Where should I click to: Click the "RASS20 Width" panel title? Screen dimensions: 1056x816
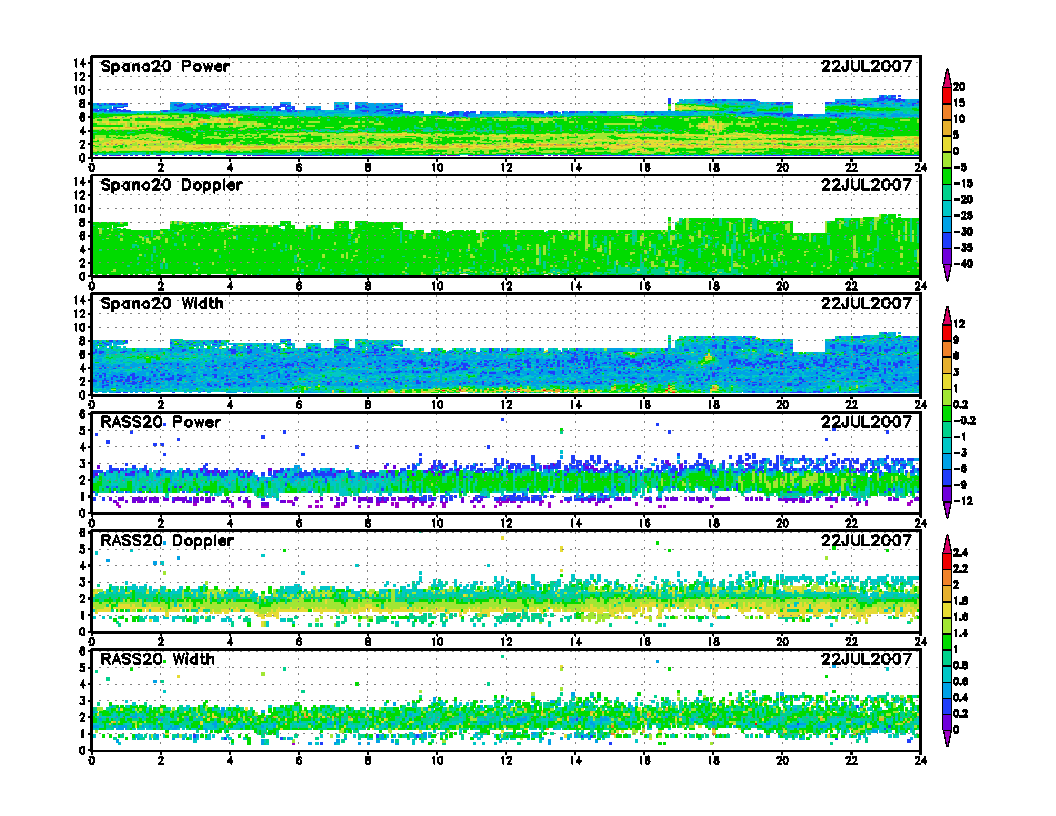[157, 659]
